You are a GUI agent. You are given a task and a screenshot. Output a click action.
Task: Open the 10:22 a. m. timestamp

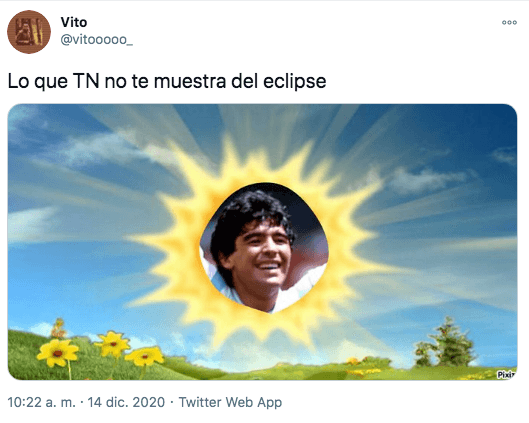(41, 402)
